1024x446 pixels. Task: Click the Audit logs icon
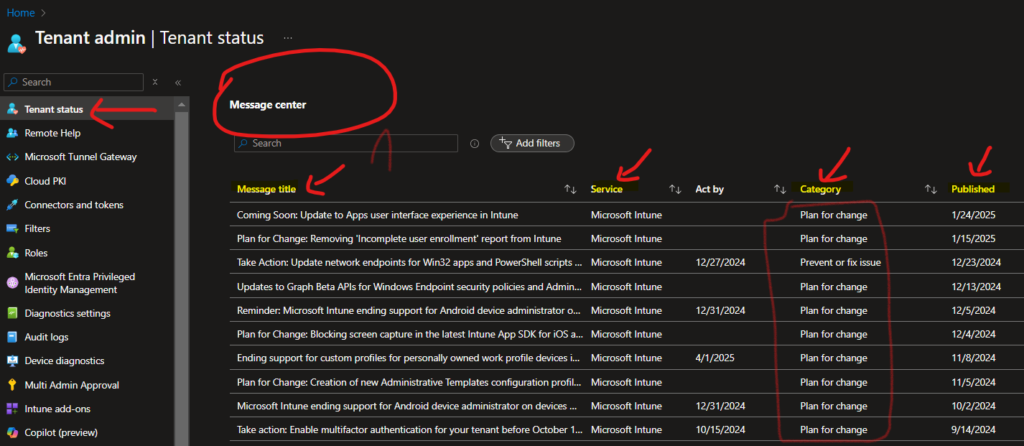(x=12, y=337)
